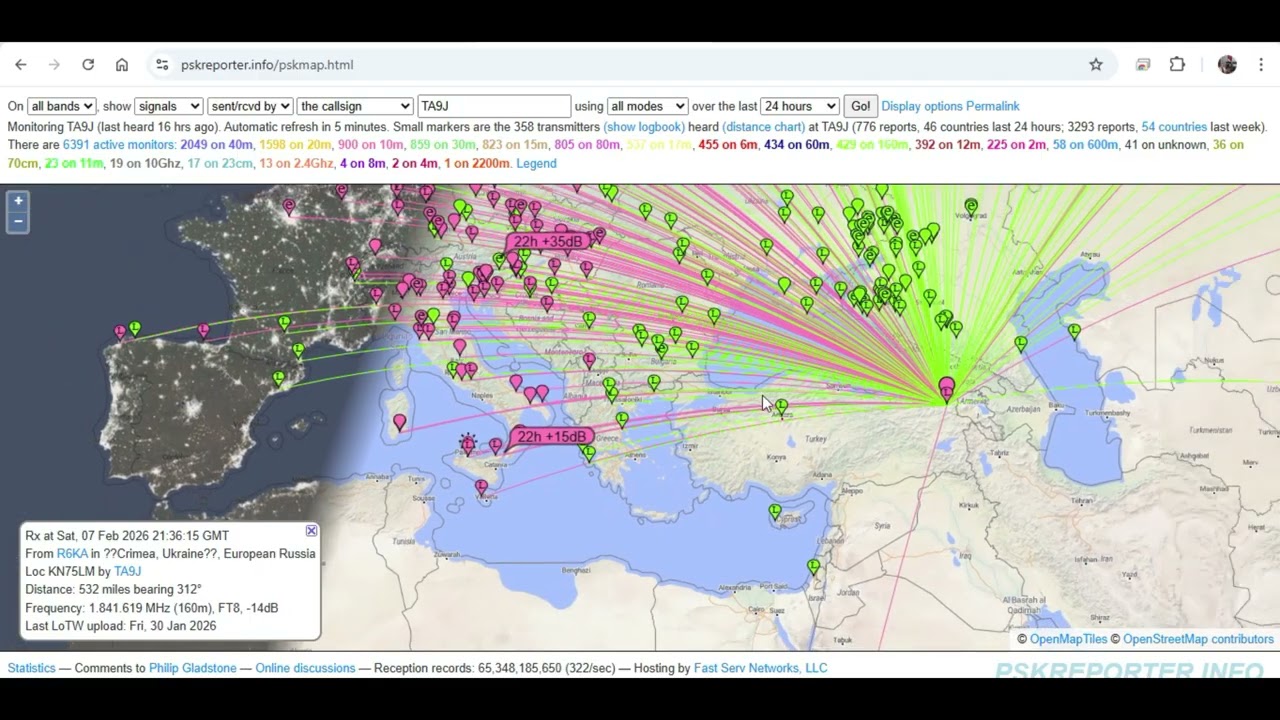1280x720 pixels.
Task: Select the '392 on 12m' band link
Action: (x=948, y=145)
